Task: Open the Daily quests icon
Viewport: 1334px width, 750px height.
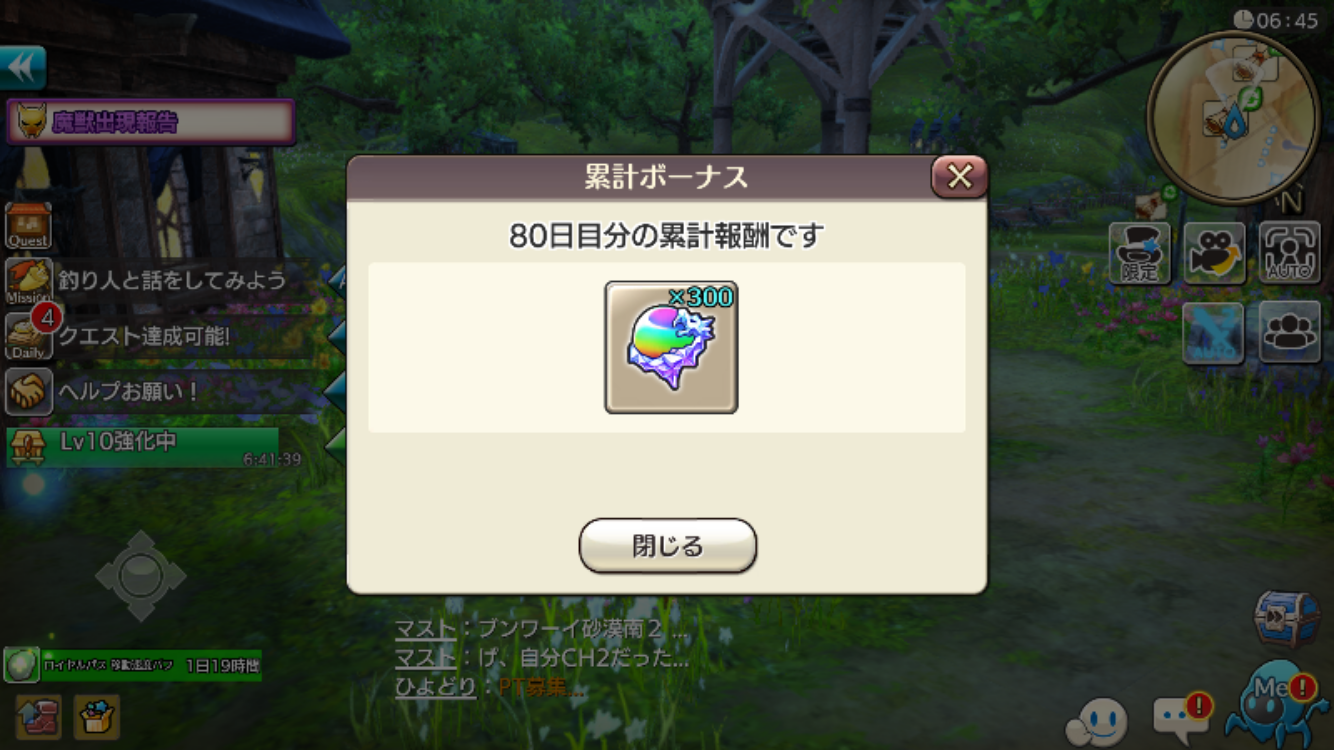Action: tap(28, 337)
